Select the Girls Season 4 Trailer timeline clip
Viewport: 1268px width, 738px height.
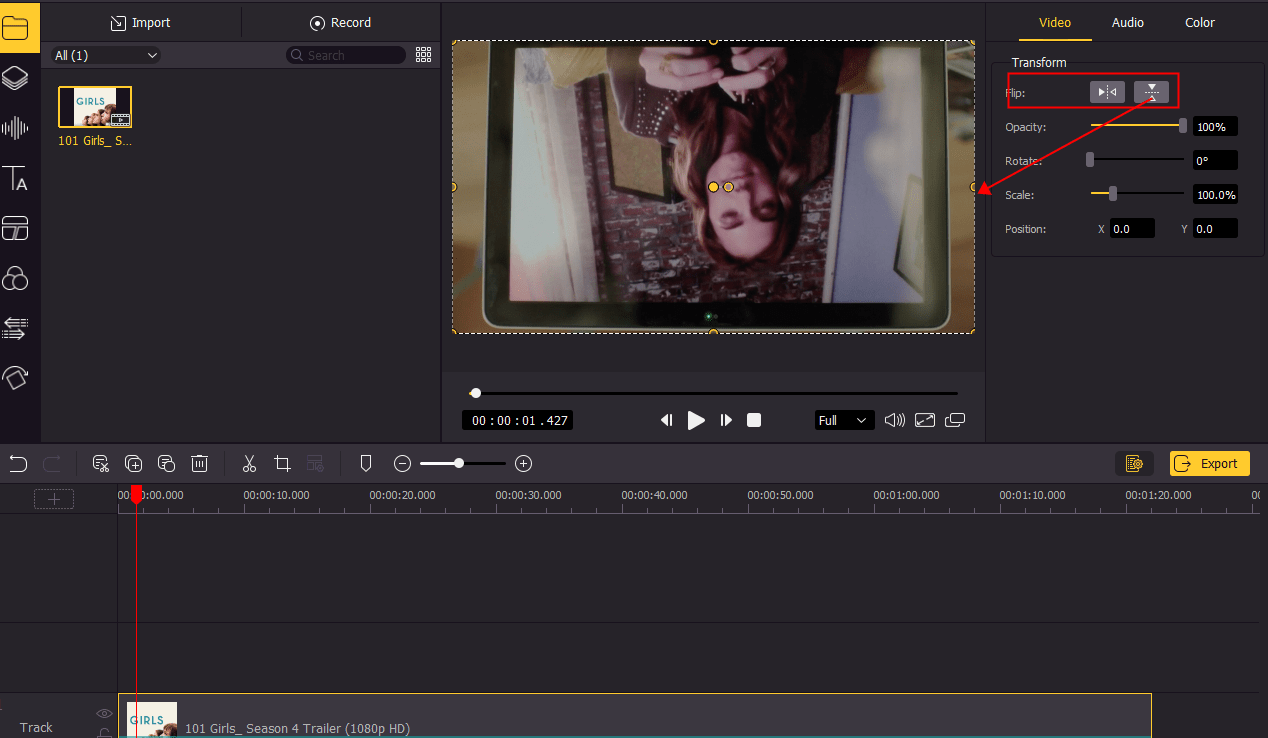(635, 716)
